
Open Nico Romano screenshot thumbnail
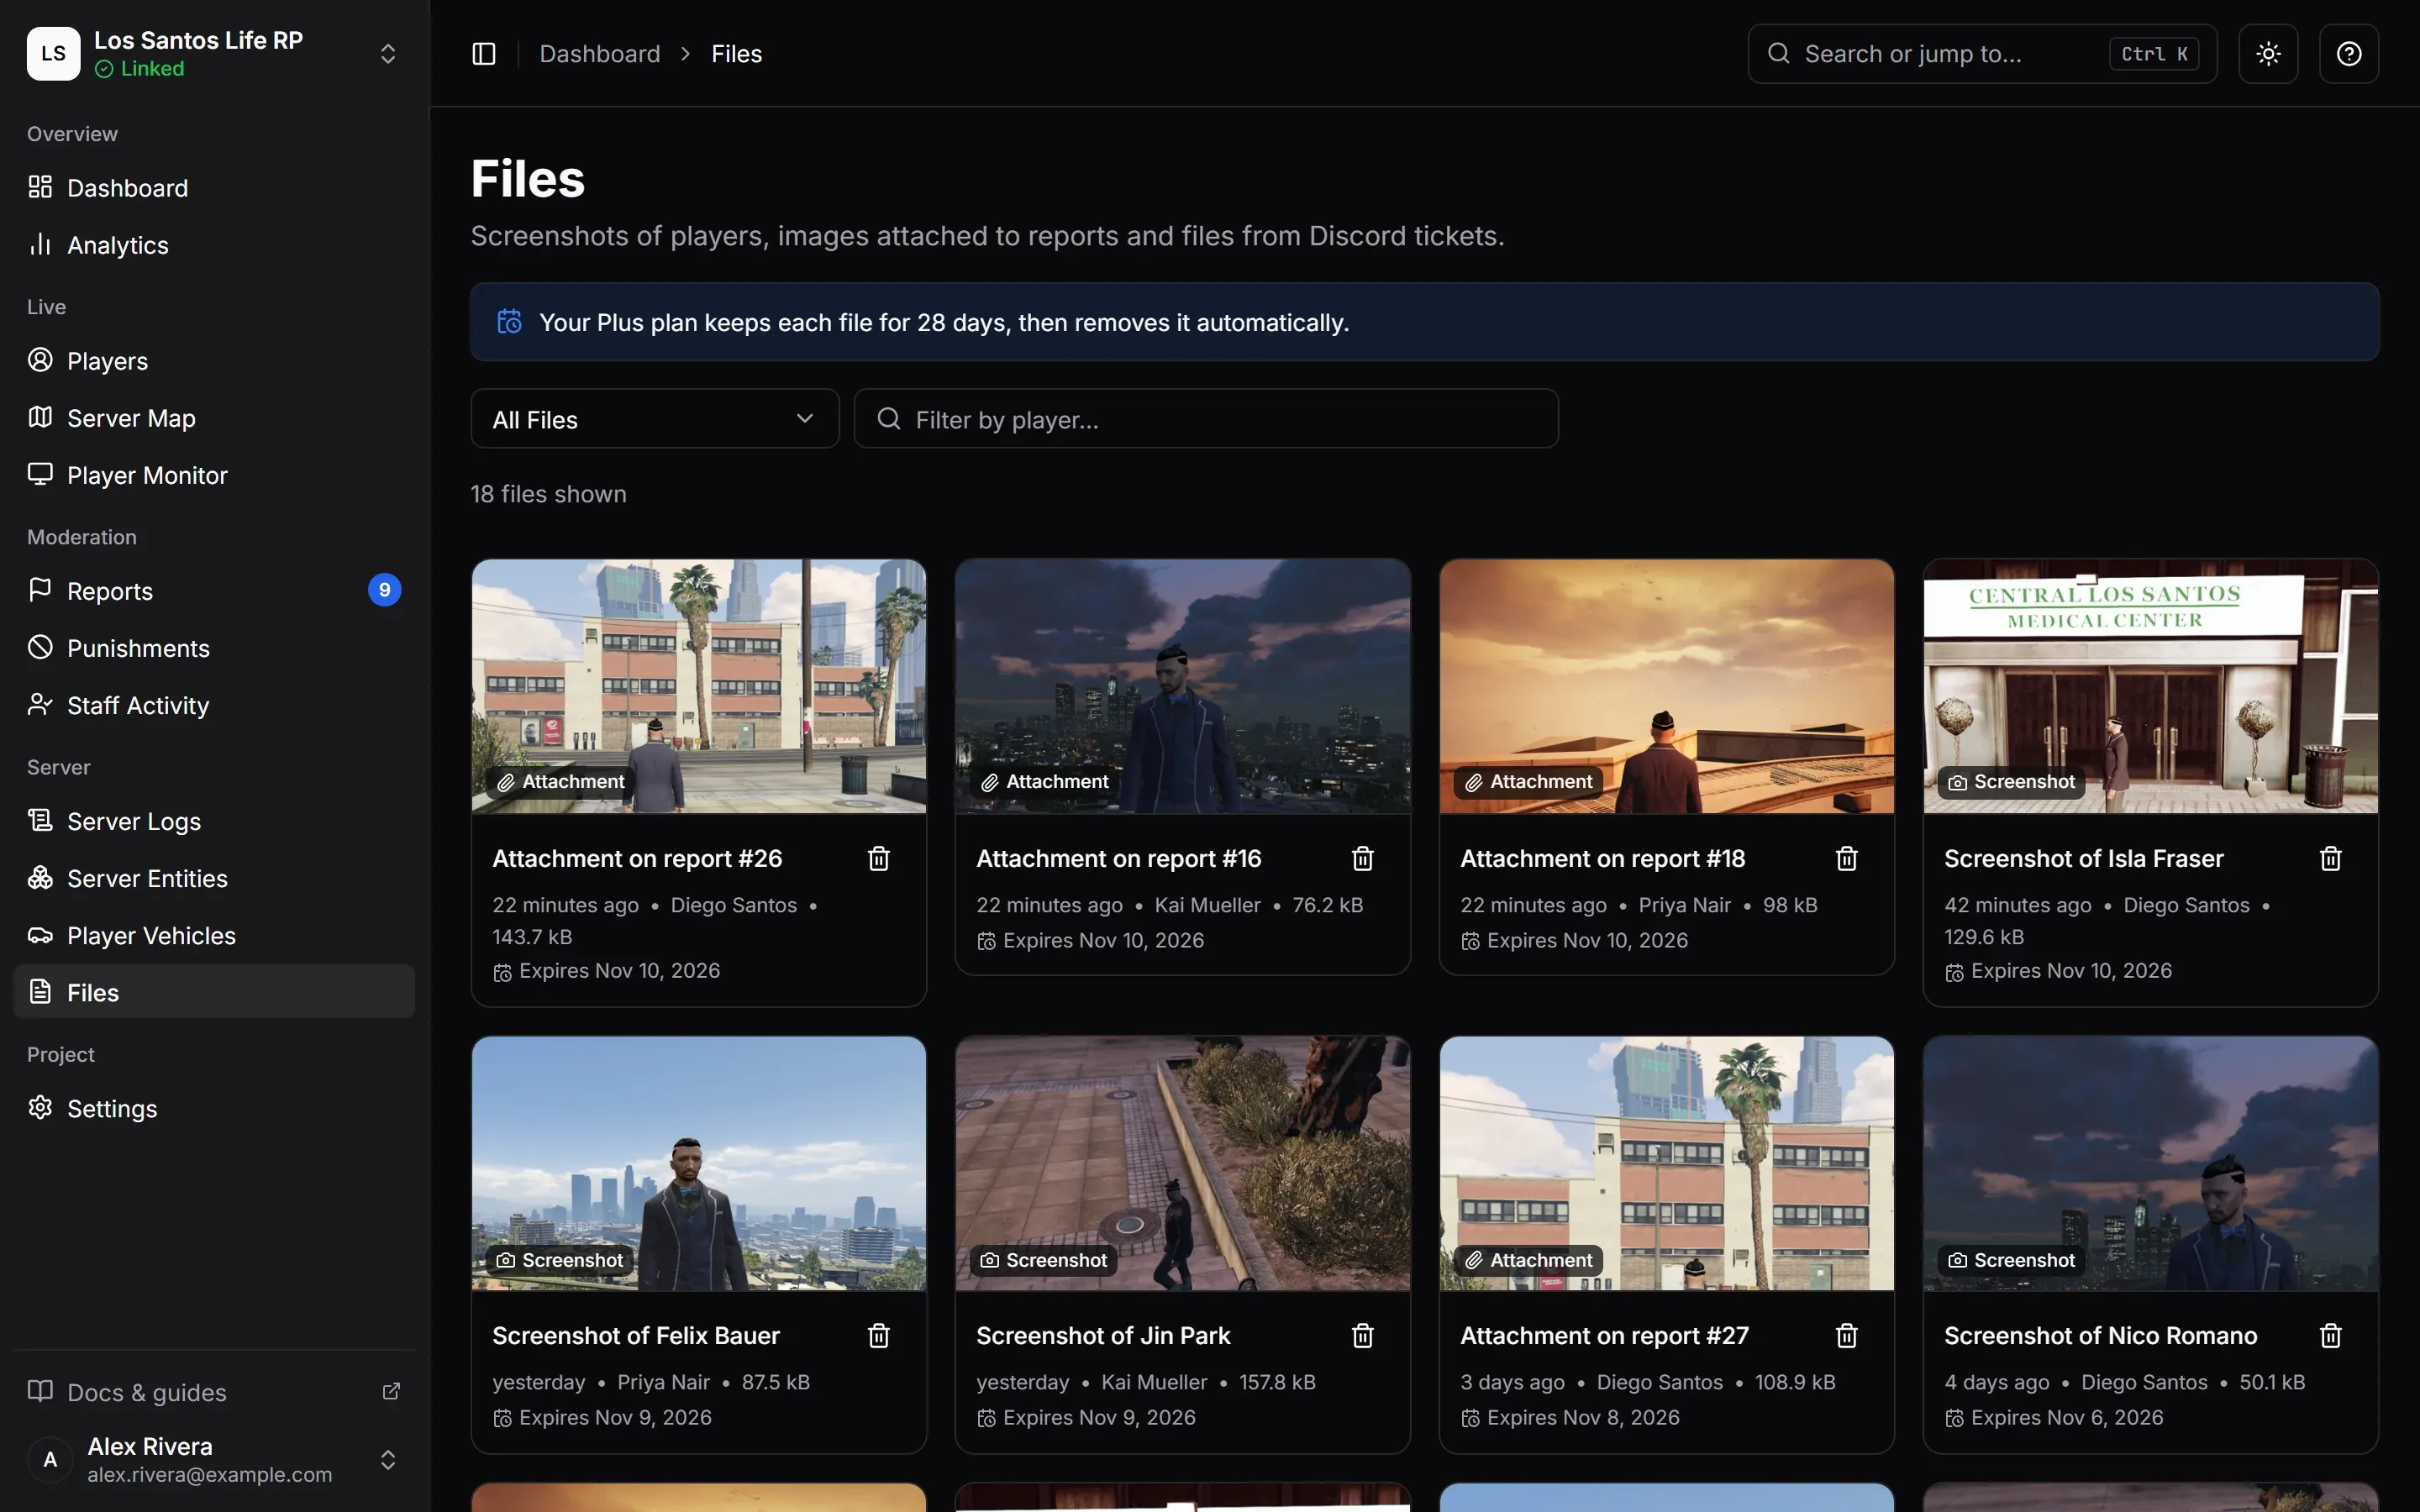click(2151, 1164)
